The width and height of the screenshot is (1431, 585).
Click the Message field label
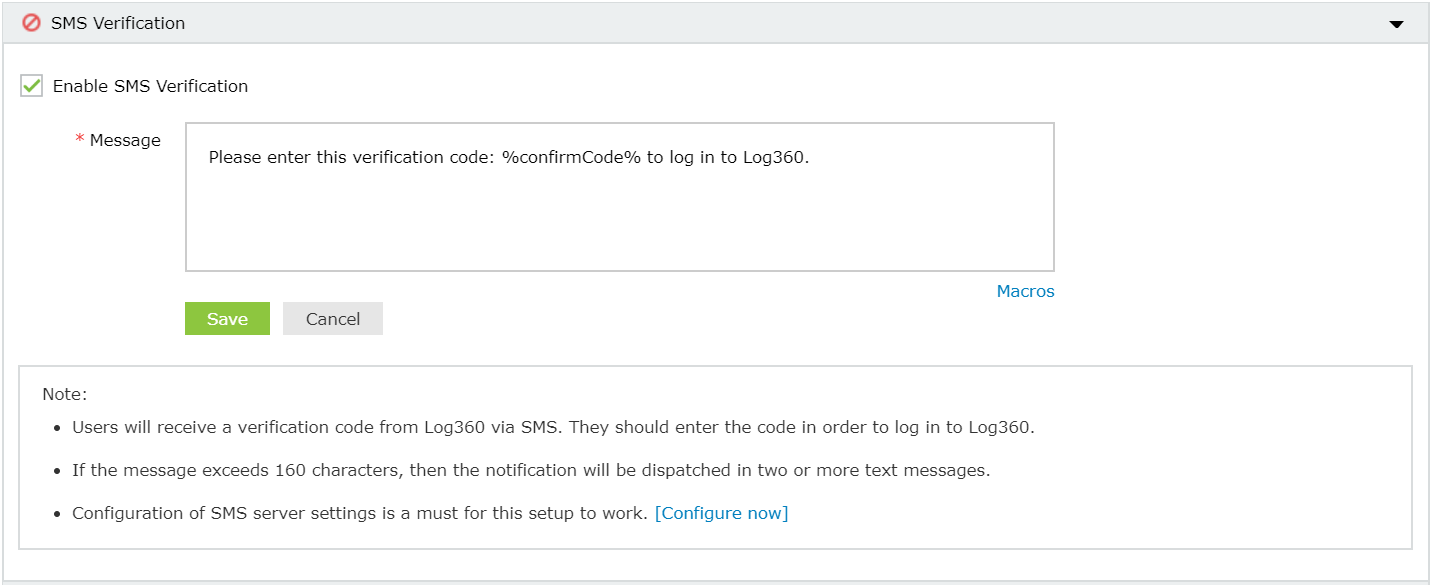coord(125,140)
